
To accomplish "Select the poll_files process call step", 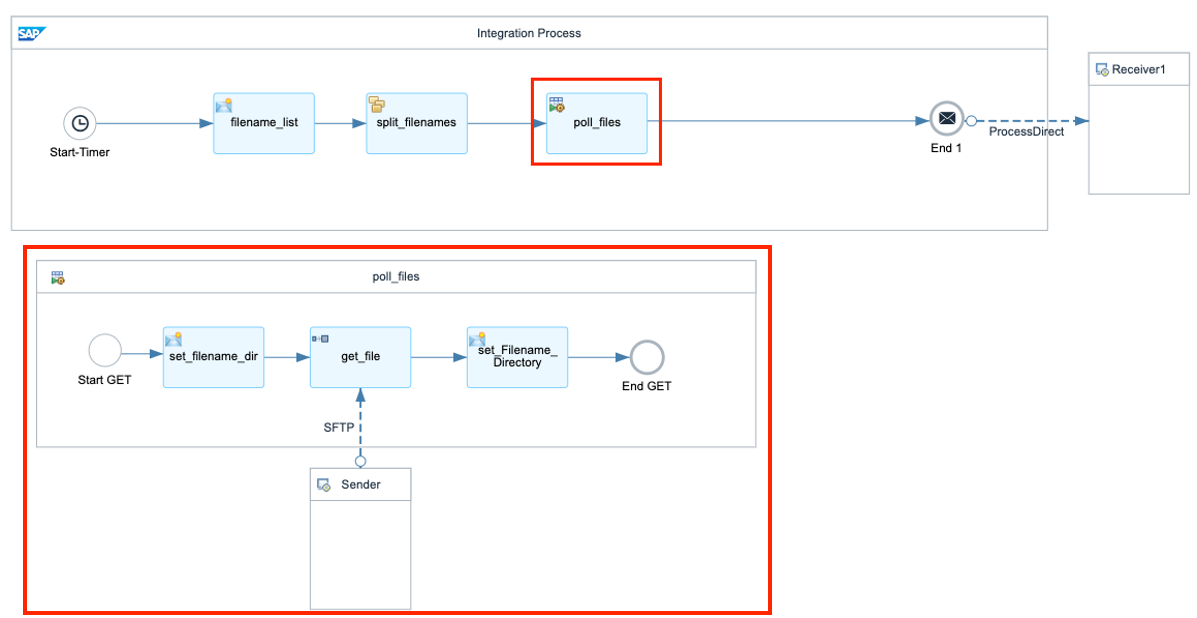I will [597, 123].
